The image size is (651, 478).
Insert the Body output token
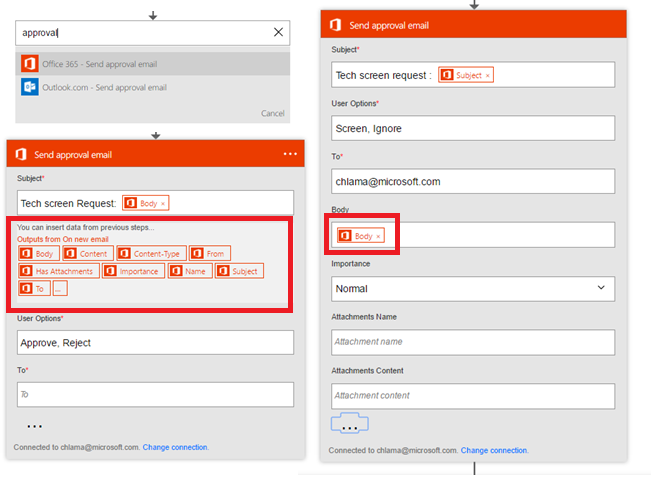[x=39, y=254]
